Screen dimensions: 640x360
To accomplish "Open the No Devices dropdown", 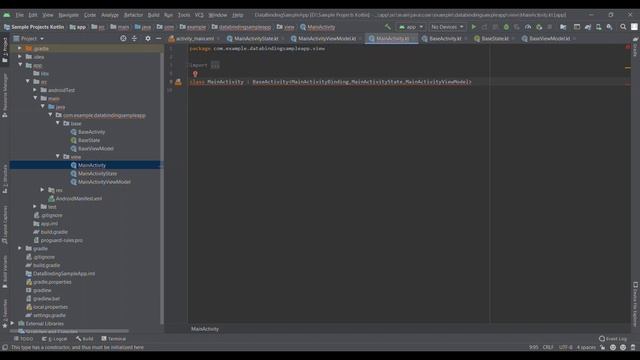I will (447, 27).
